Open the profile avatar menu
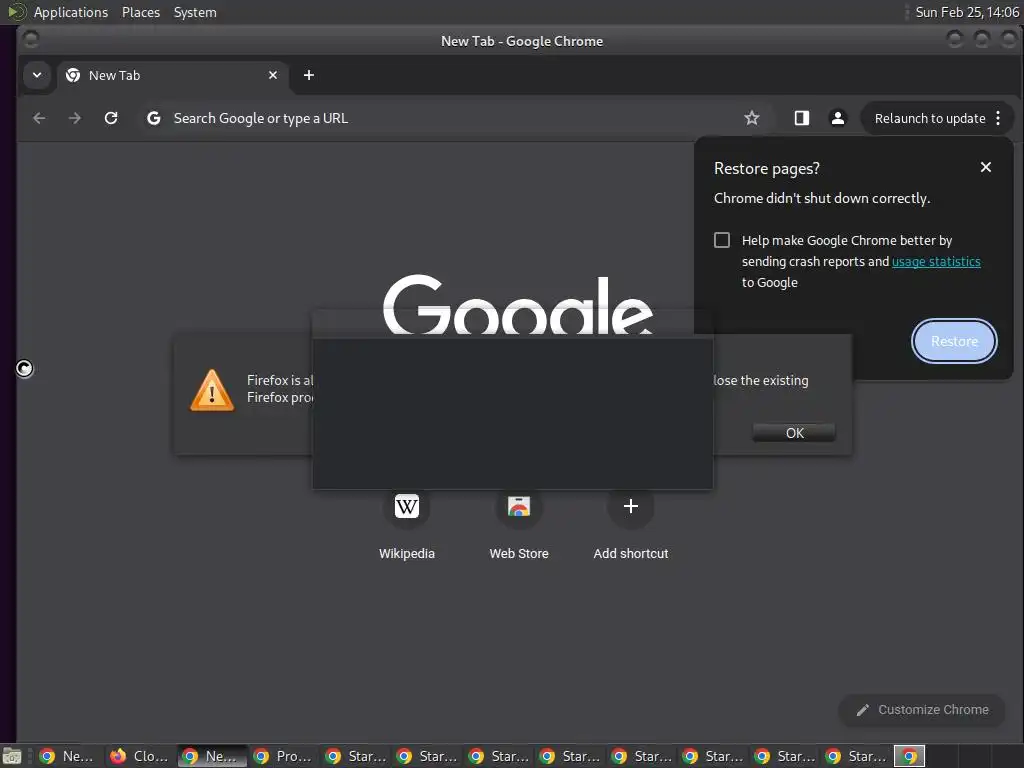Viewport: 1024px width, 768px height. pyautogui.click(x=837, y=118)
